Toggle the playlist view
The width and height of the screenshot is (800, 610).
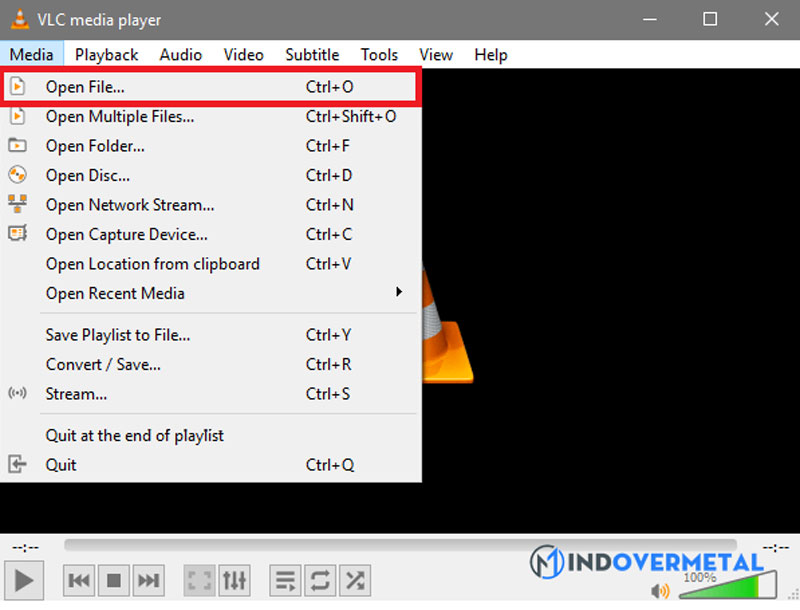tap(285, 580)
